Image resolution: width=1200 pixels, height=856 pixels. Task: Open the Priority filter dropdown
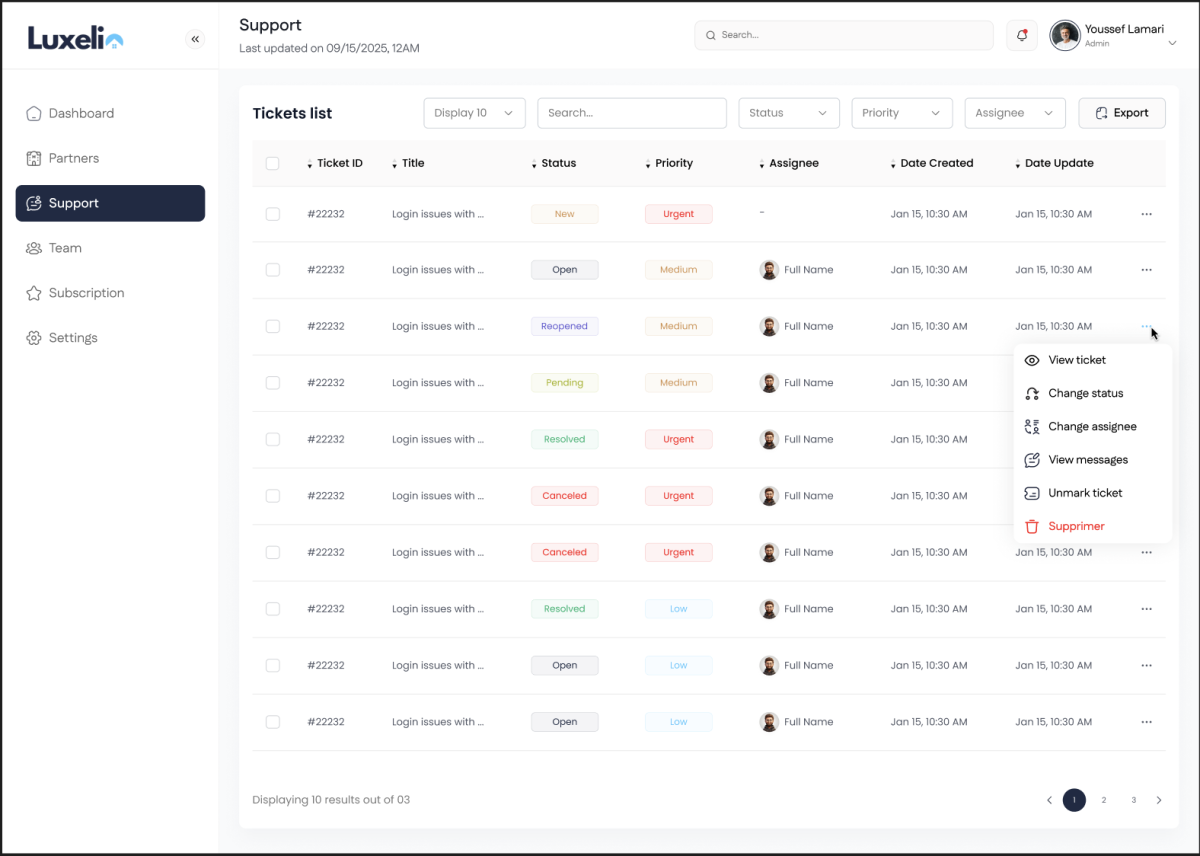coord(901,113)
